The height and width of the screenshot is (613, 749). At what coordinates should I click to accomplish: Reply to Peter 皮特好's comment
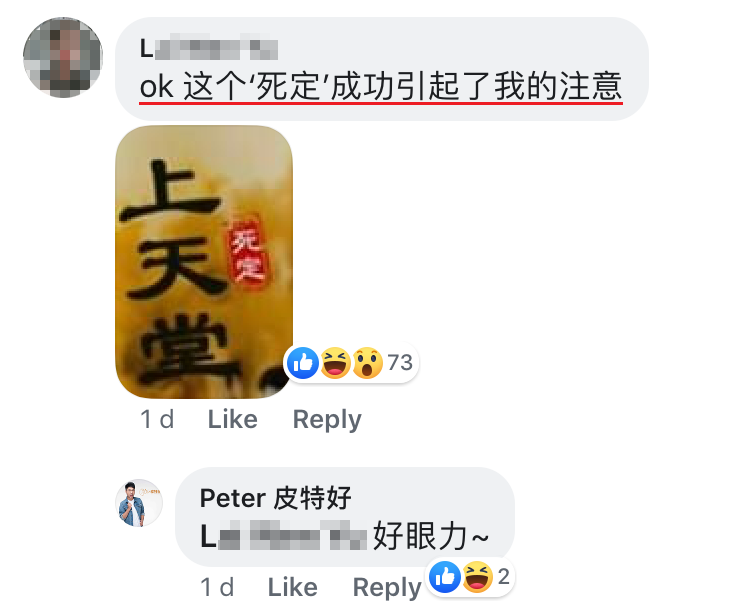click(x=387, y=587)
